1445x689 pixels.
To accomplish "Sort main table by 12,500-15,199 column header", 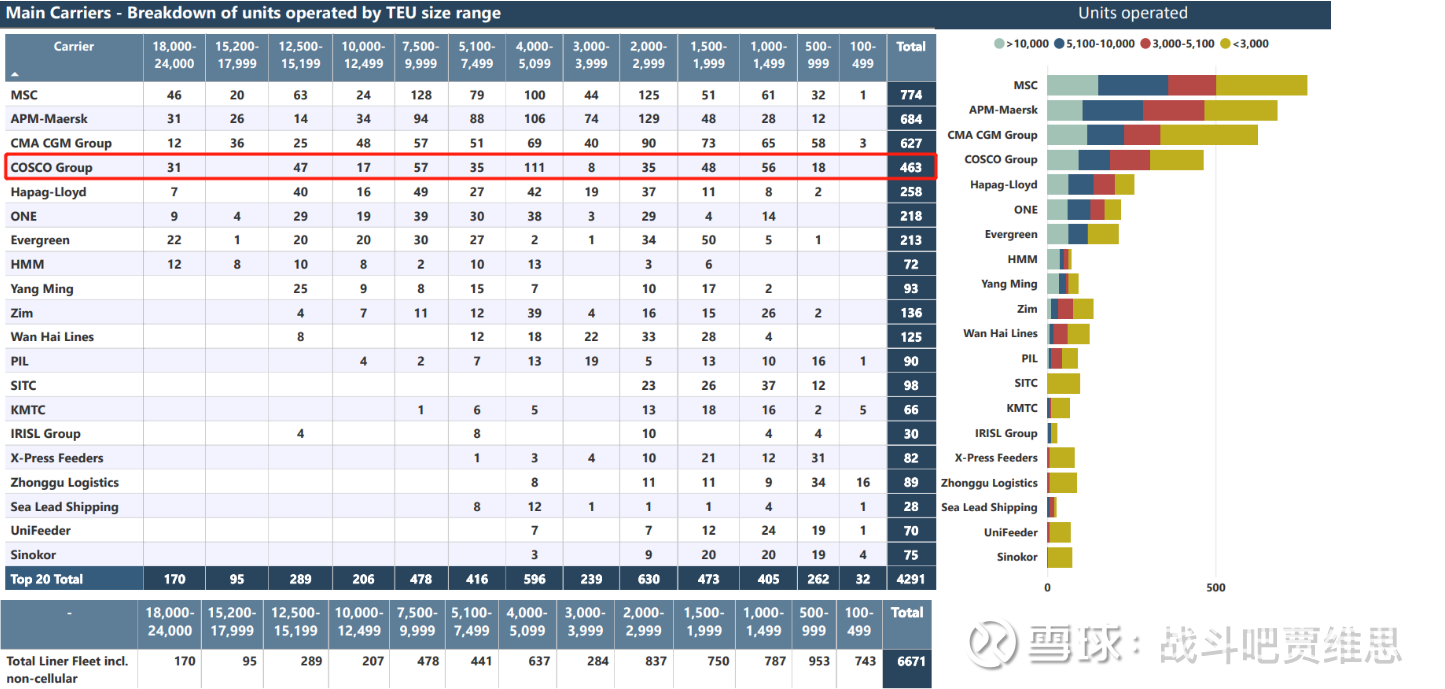I will [x=300, y=55].
